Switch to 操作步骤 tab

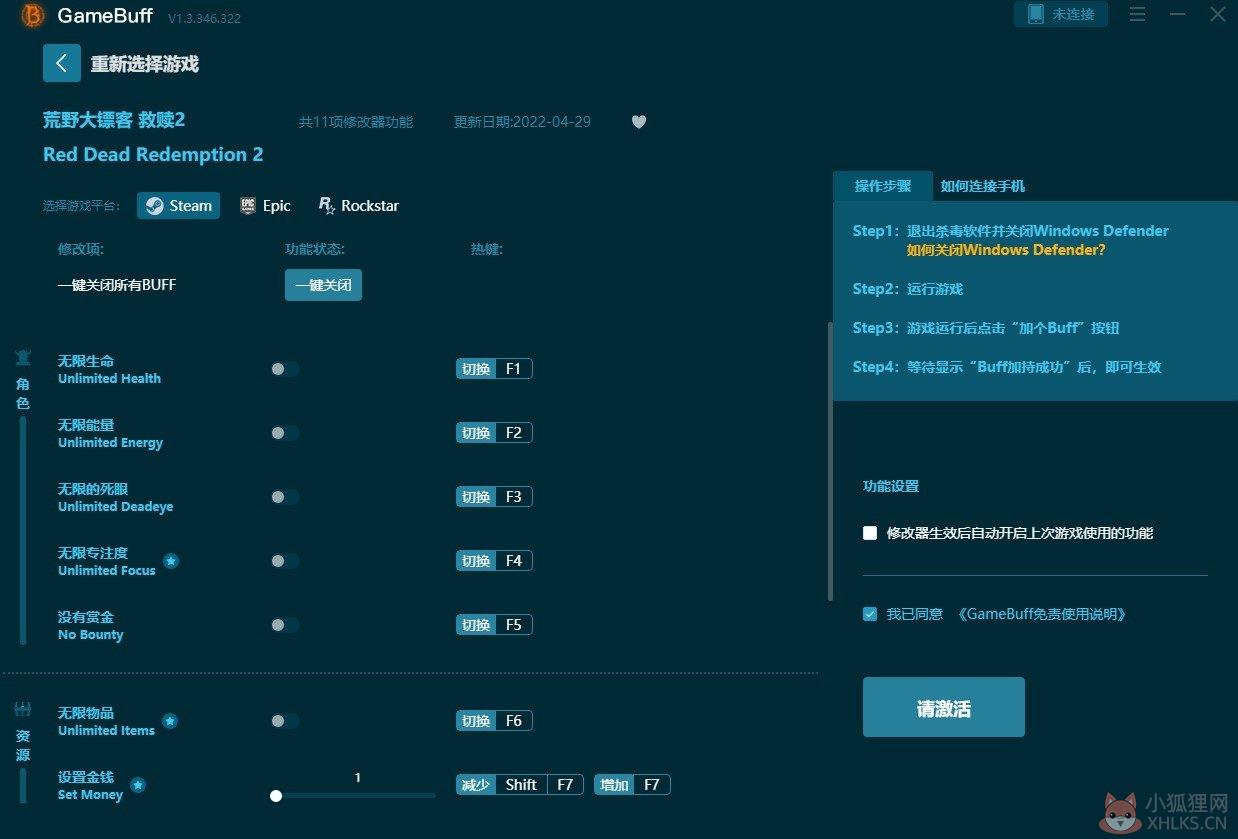tap(882, 186)
